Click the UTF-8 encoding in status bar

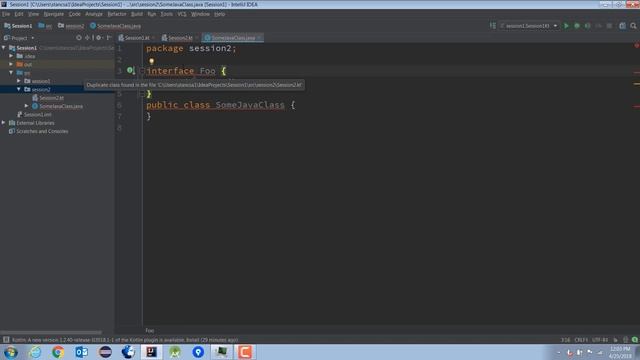(x=600, y=340)
